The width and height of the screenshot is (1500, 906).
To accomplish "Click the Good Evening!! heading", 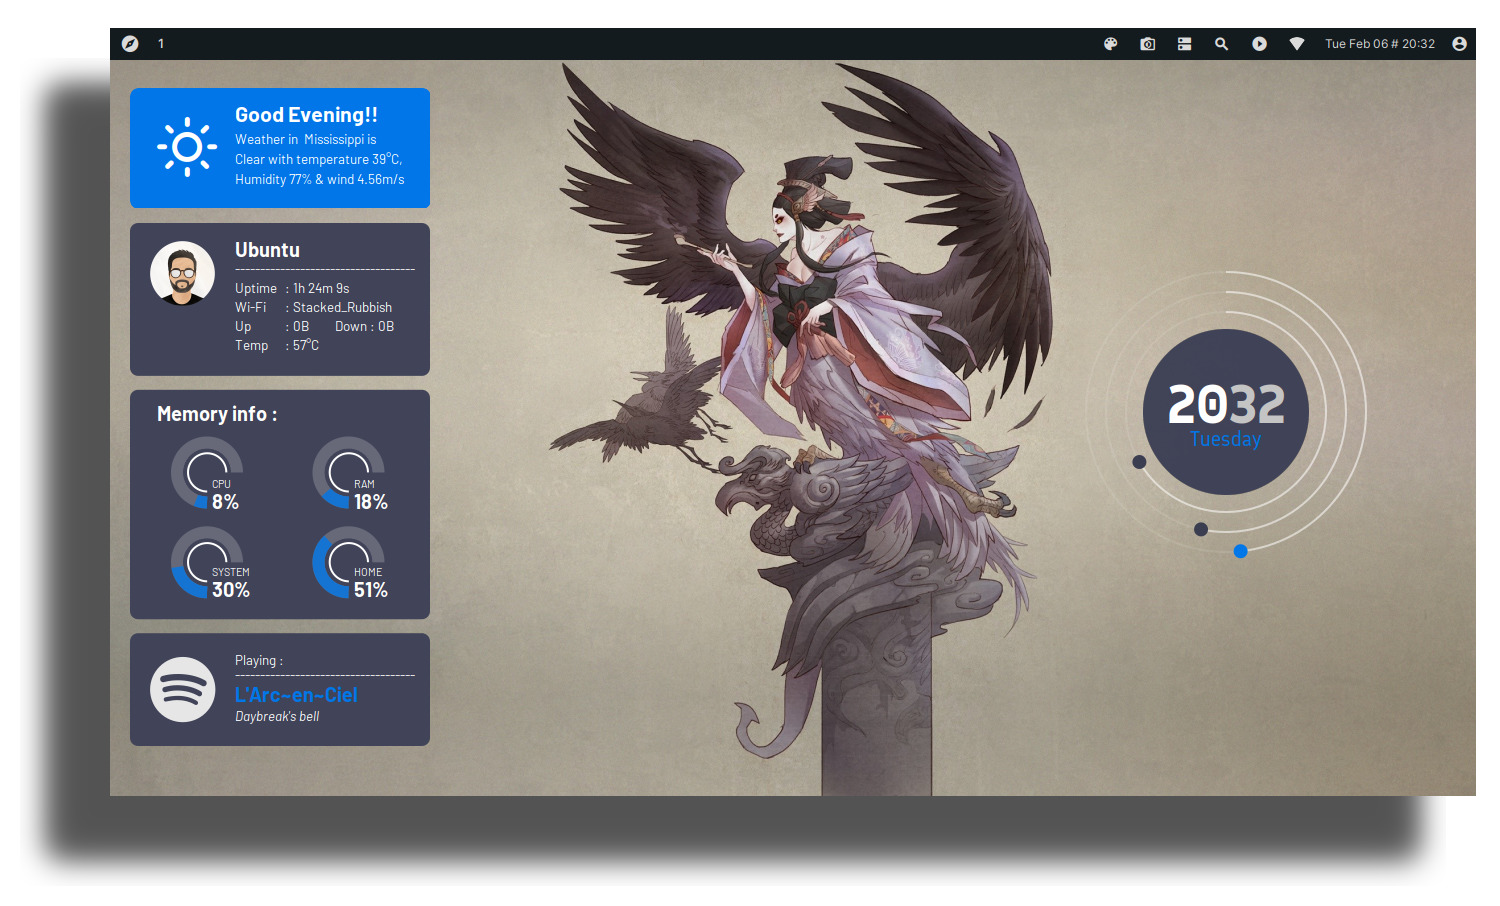I will pyautogui.click(x=306, y=115).
